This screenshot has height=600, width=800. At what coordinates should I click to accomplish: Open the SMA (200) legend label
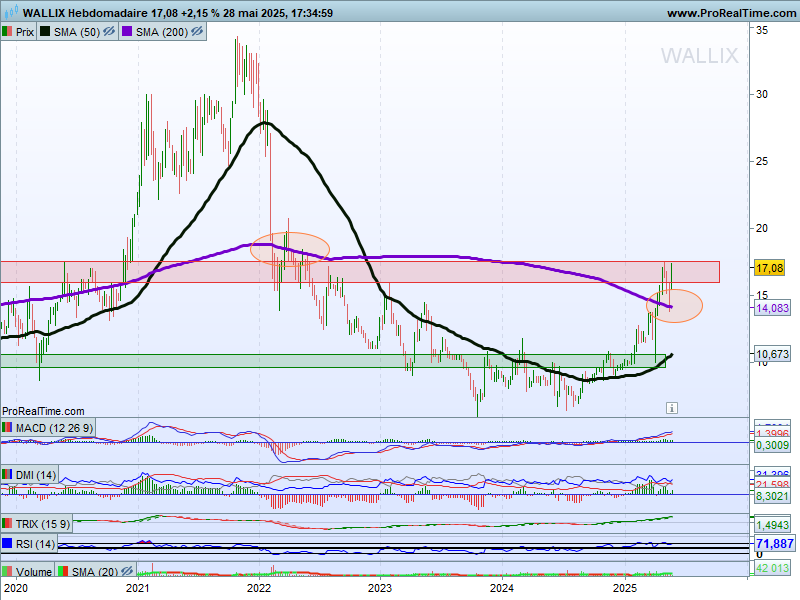162,32
